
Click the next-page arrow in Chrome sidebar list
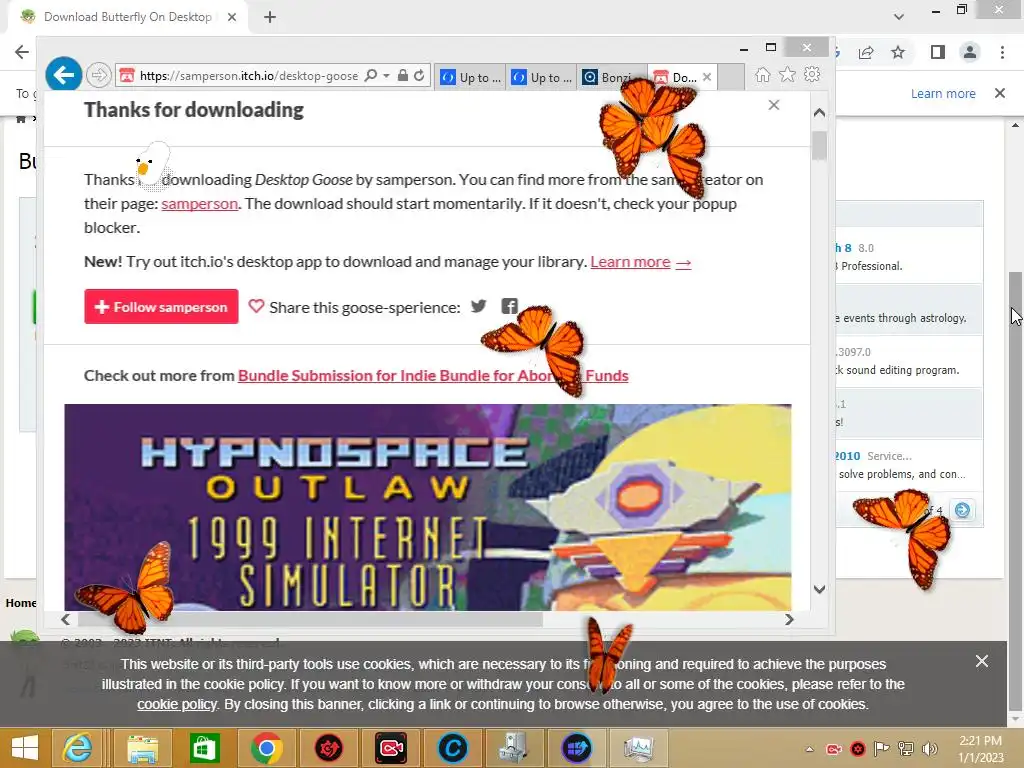click(x=962, y=510)
